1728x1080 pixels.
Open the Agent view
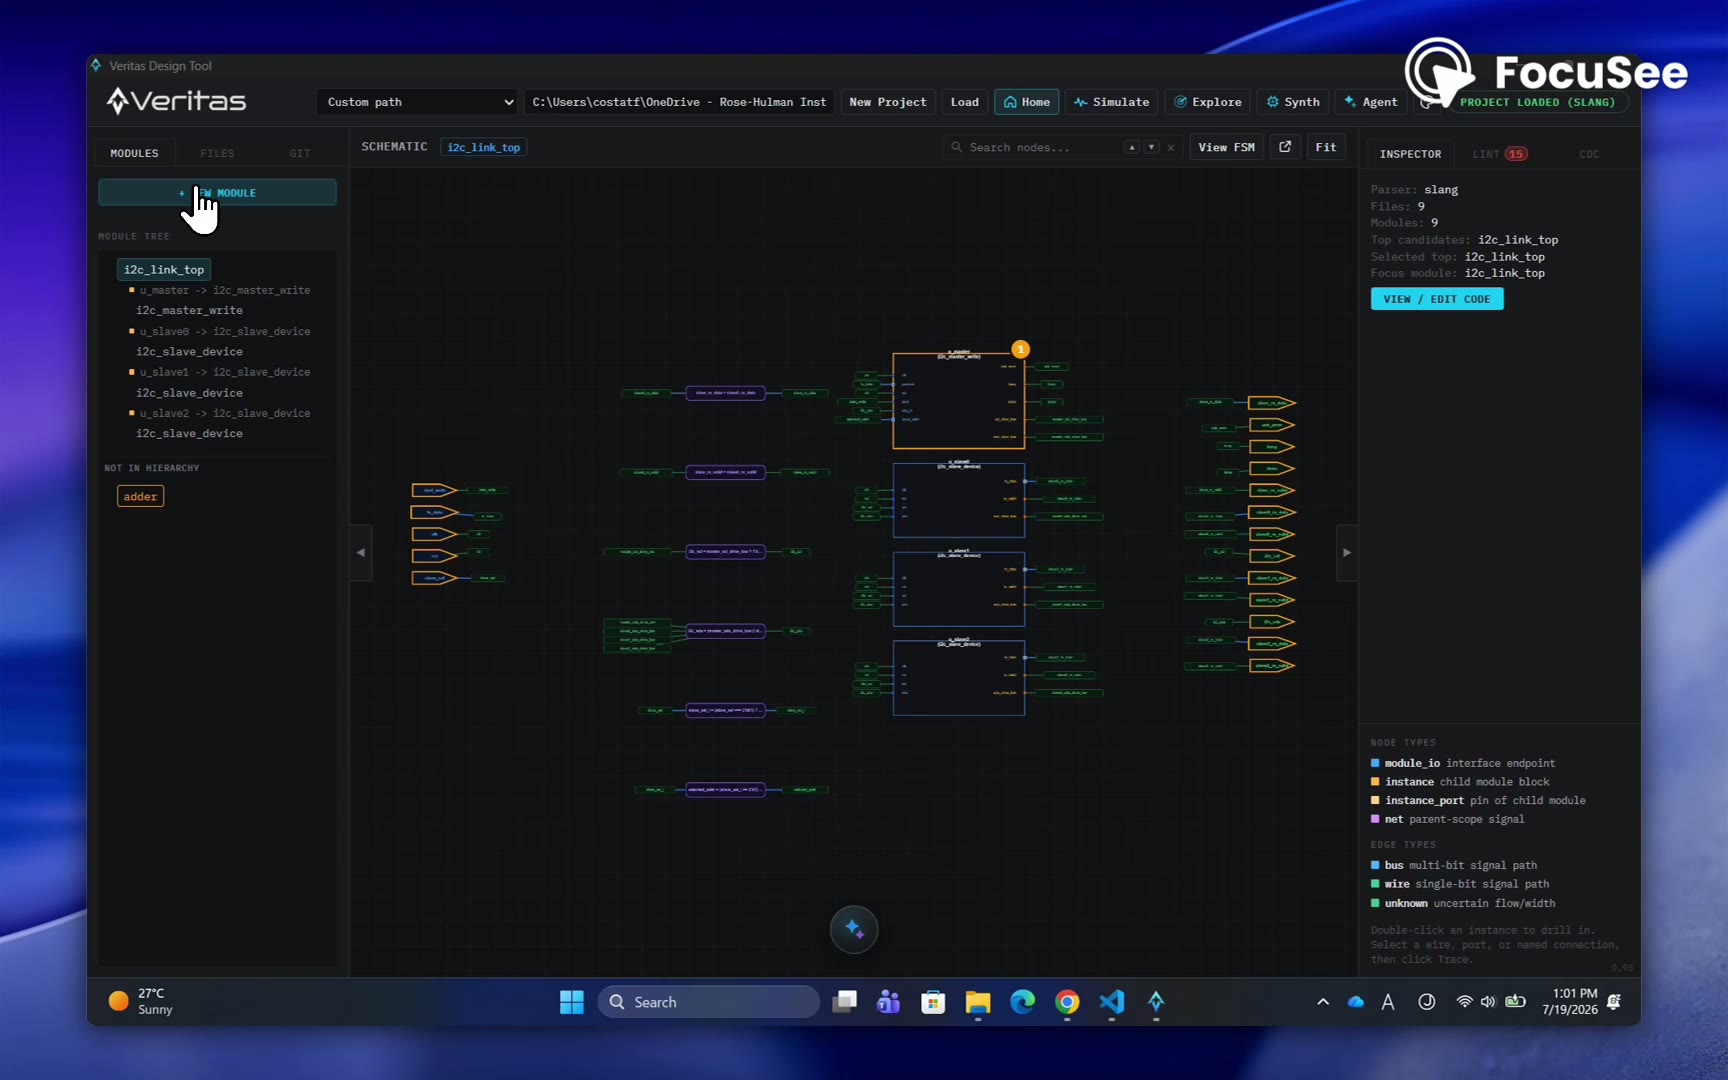click(x=1370, y=102)
